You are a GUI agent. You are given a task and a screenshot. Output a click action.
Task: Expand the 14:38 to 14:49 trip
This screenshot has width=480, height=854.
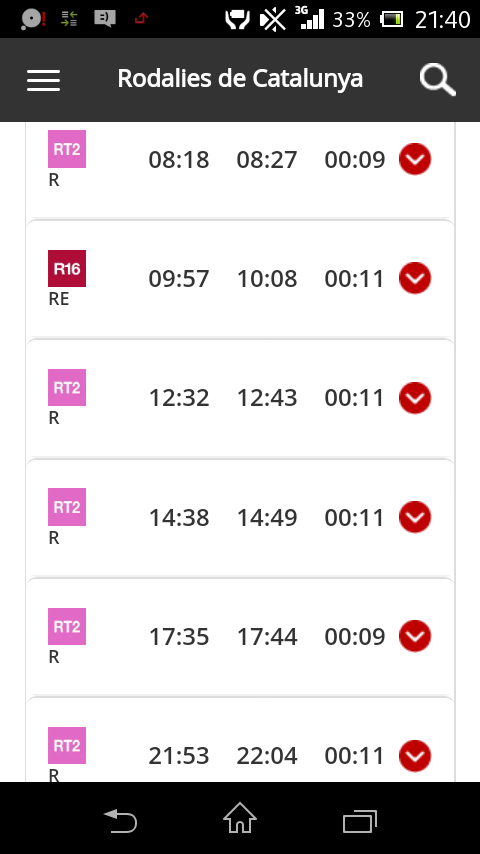[x=415, y=517]
